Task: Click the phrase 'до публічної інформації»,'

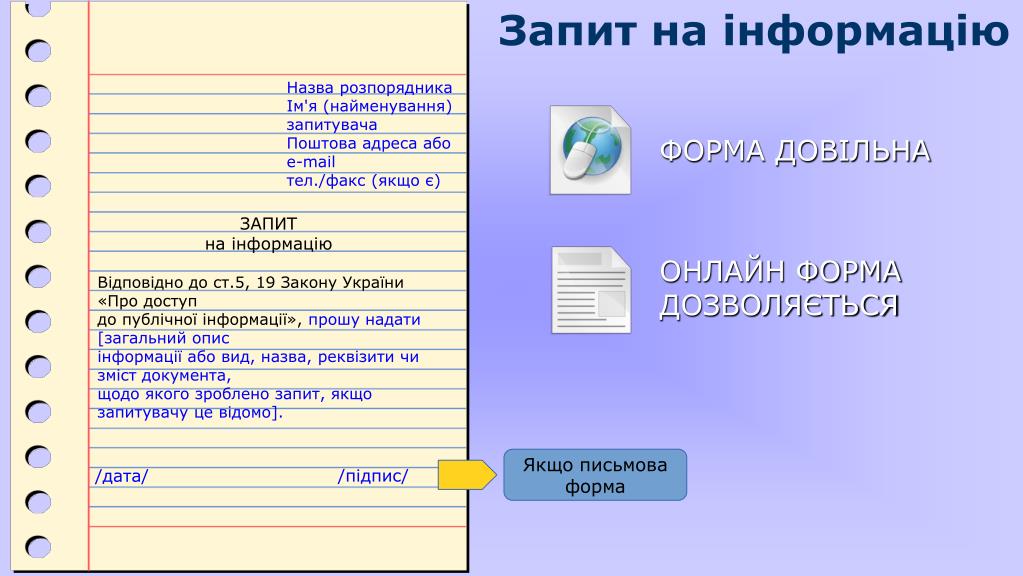Action: pyautogui.click(x=200, y=320)
